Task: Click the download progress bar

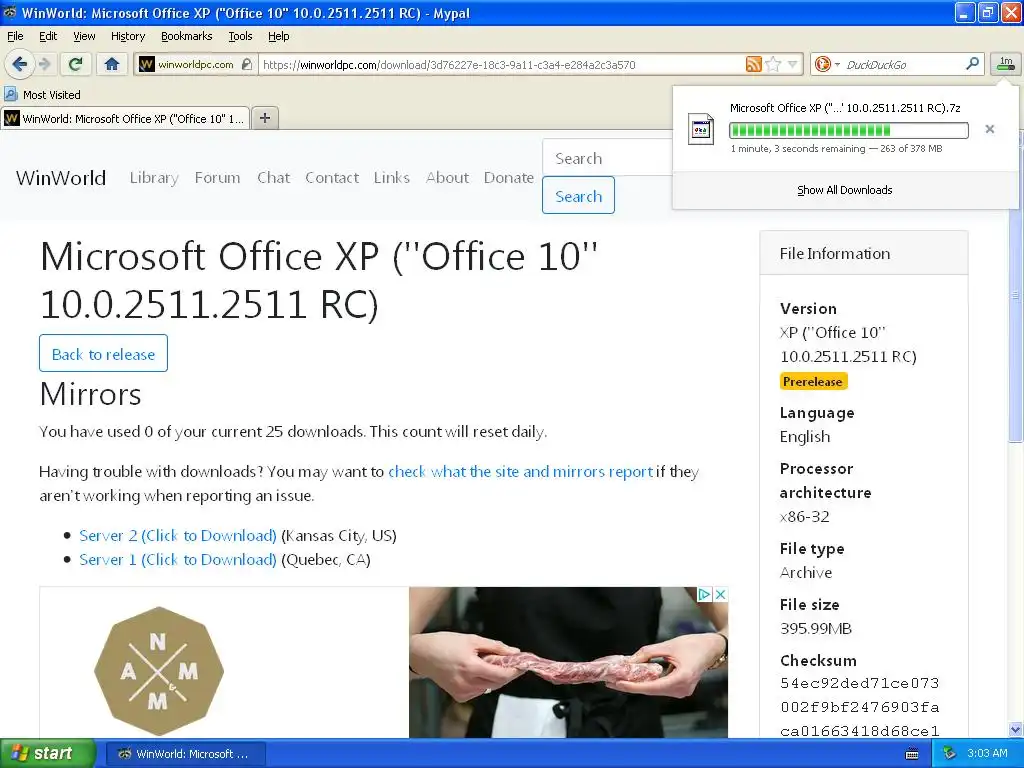Action: [x=848, y=131]
